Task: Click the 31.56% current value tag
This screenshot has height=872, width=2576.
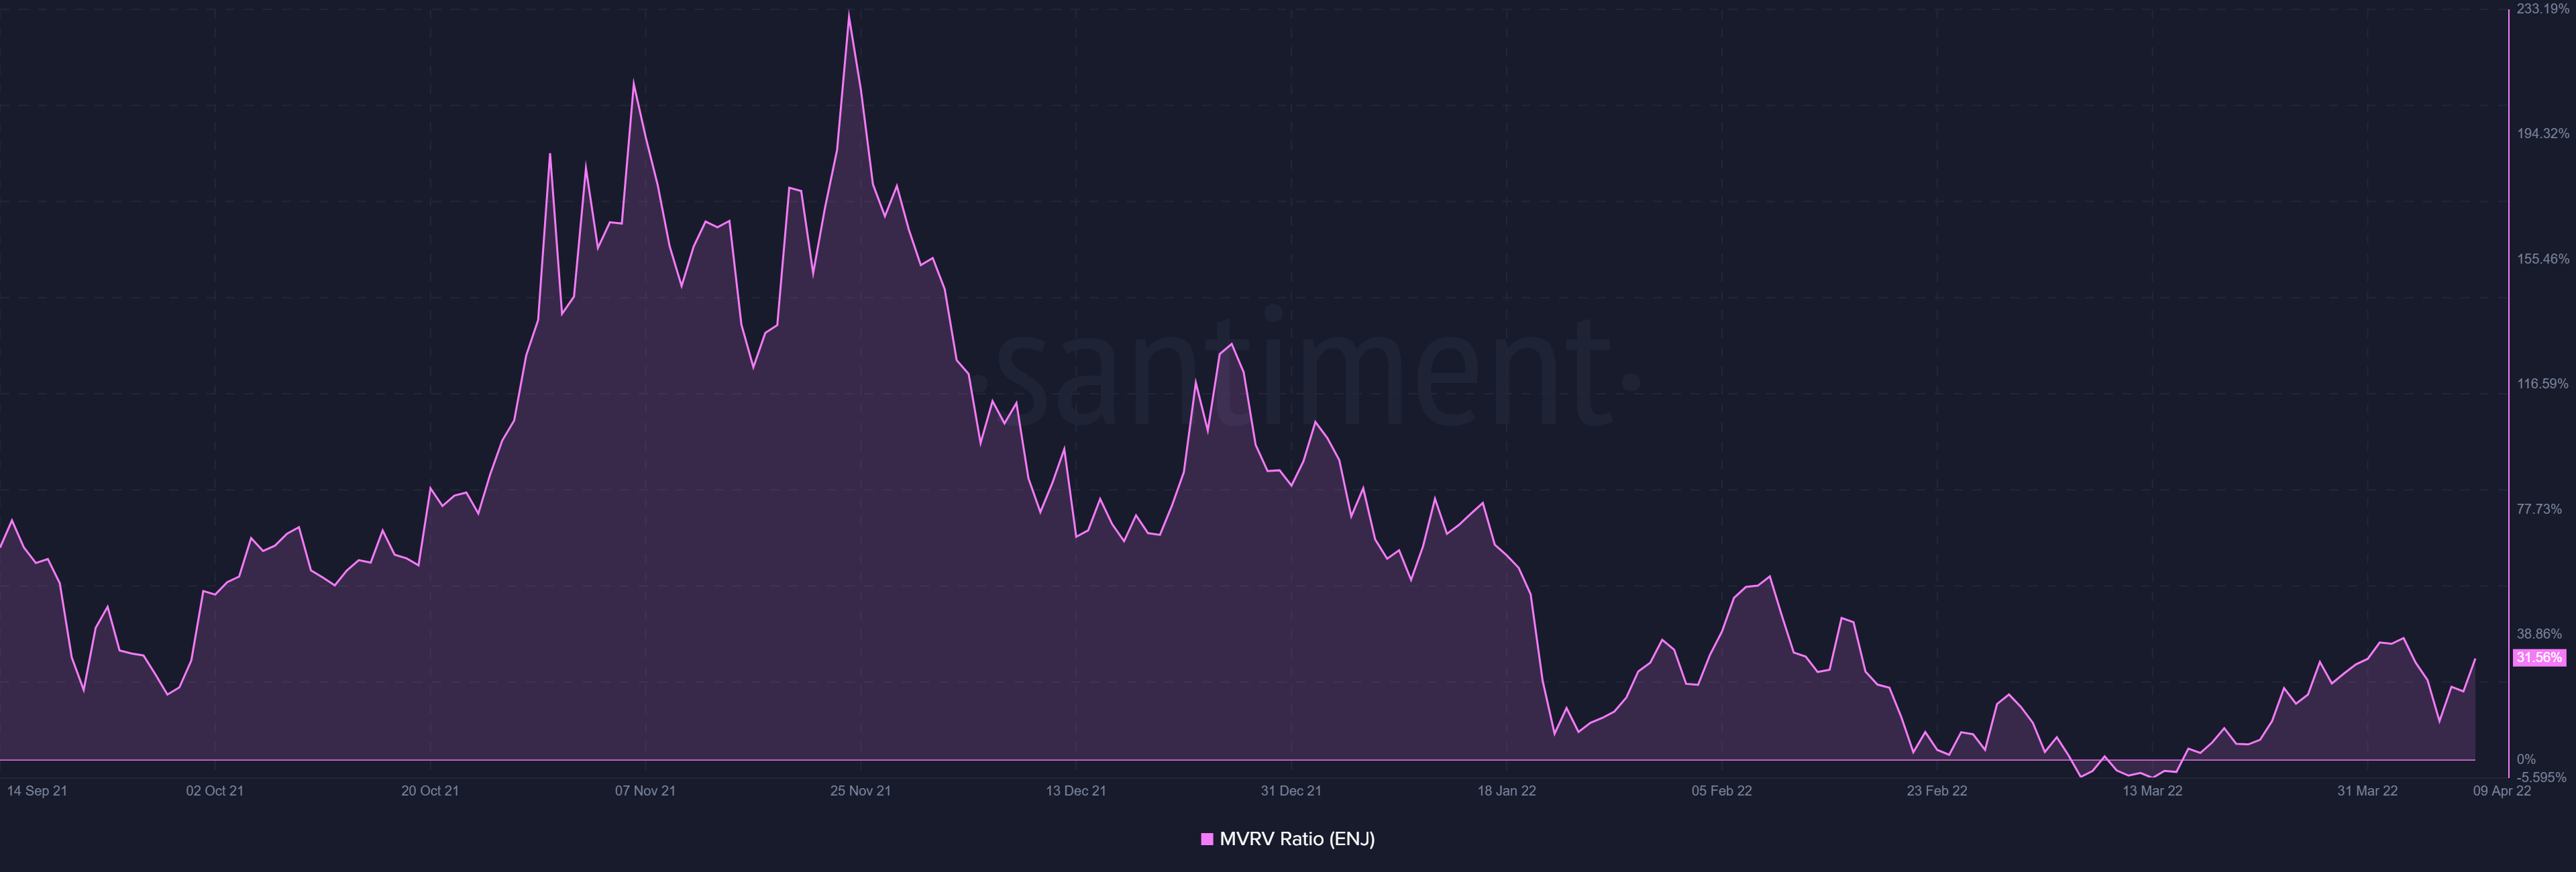Action: [x=2539, y=658]
